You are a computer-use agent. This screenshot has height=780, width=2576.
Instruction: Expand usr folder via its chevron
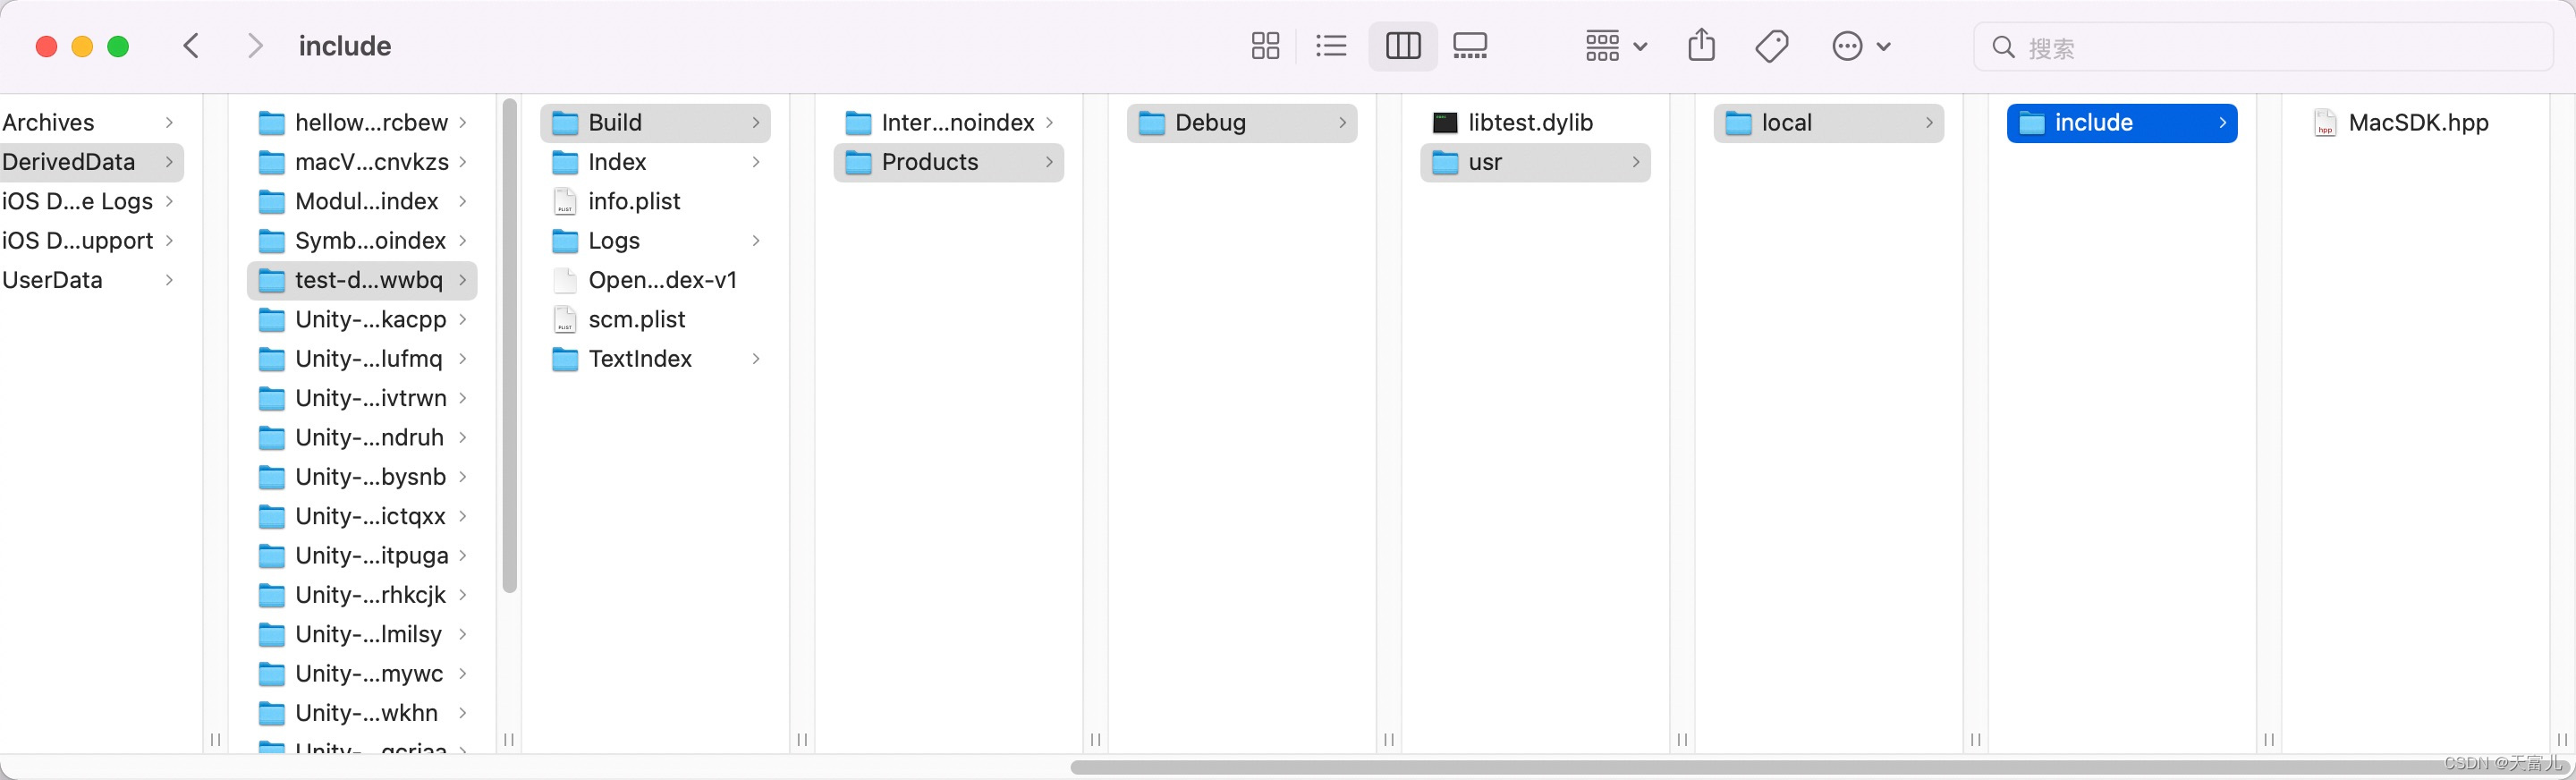coord(1636,162)
